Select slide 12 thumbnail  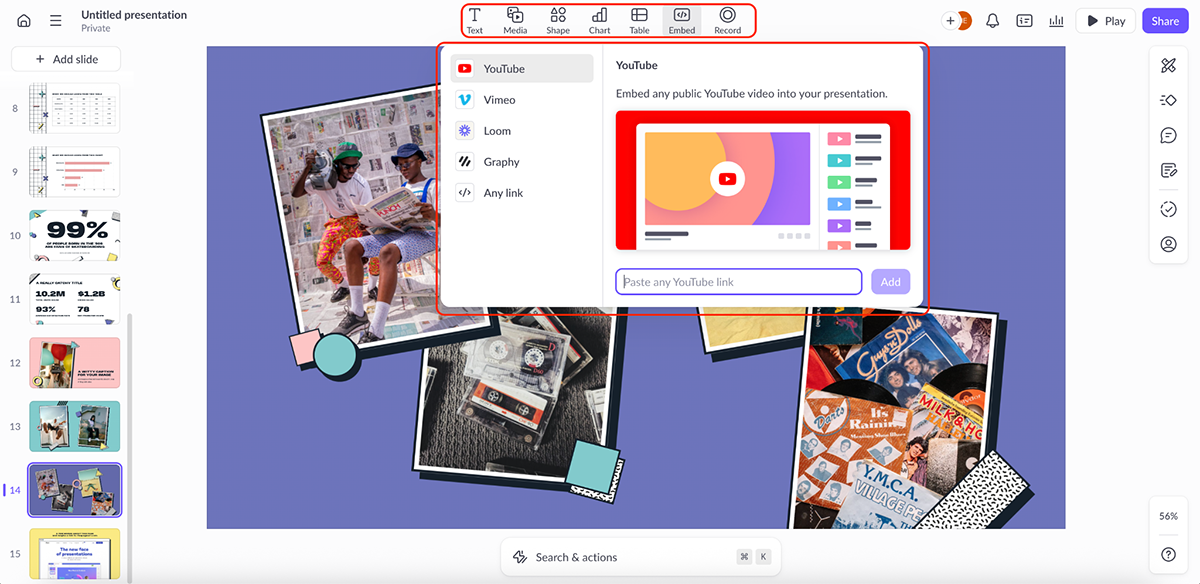74,360
